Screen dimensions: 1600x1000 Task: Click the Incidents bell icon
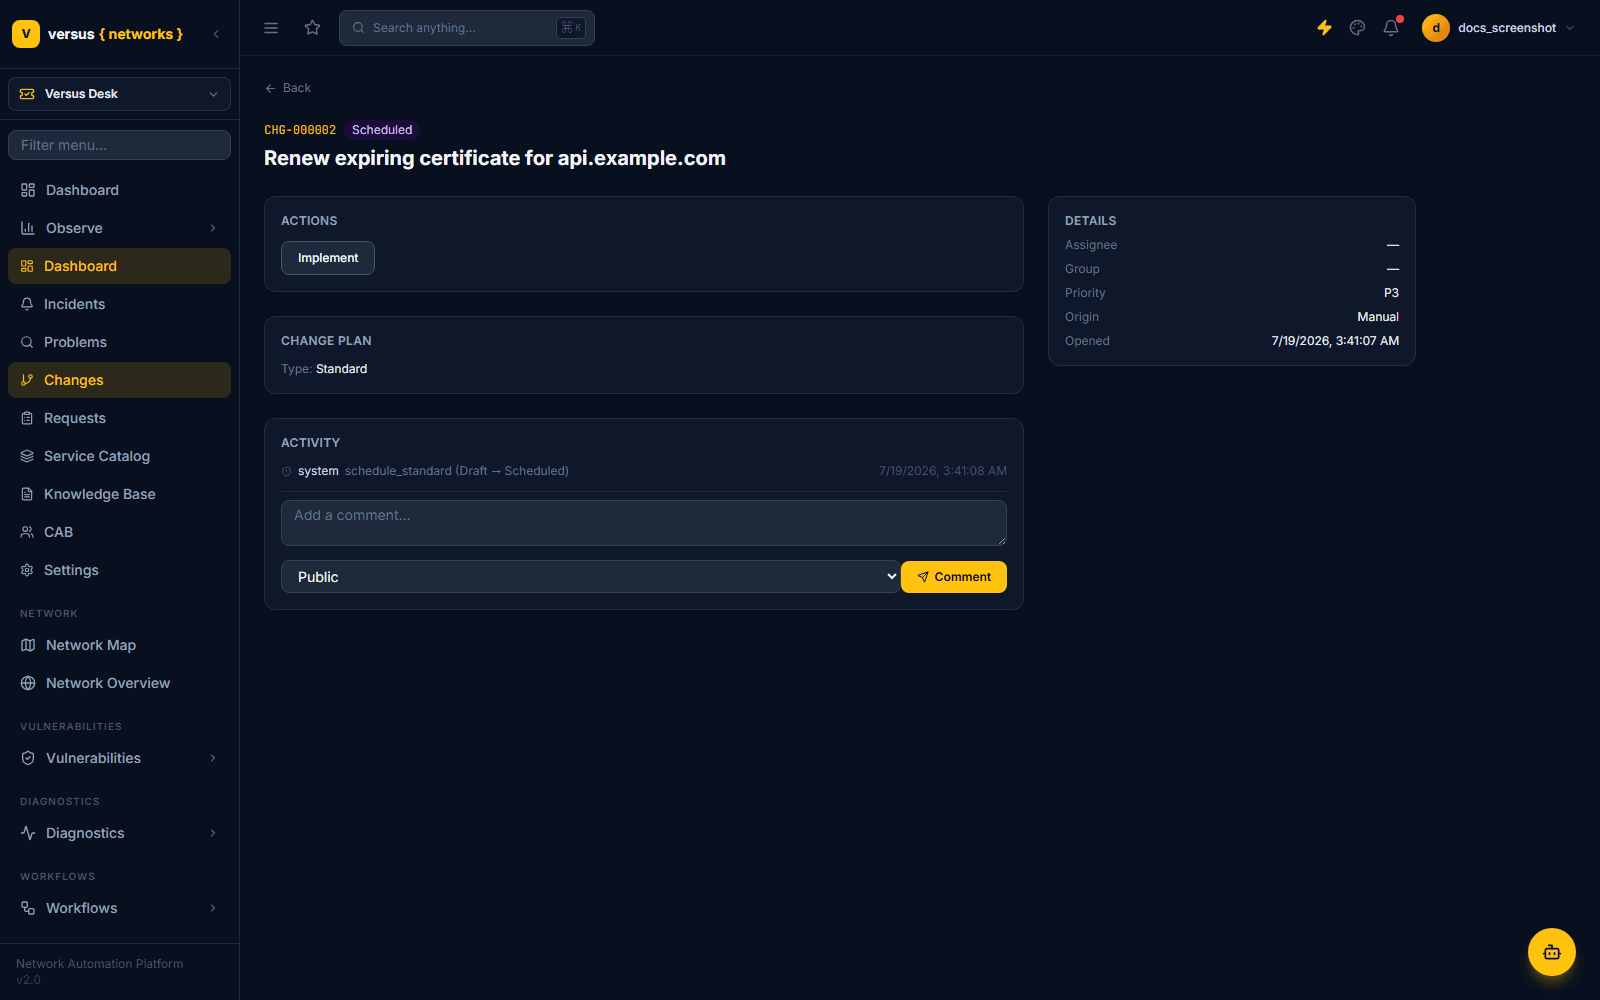pos(27,304)
